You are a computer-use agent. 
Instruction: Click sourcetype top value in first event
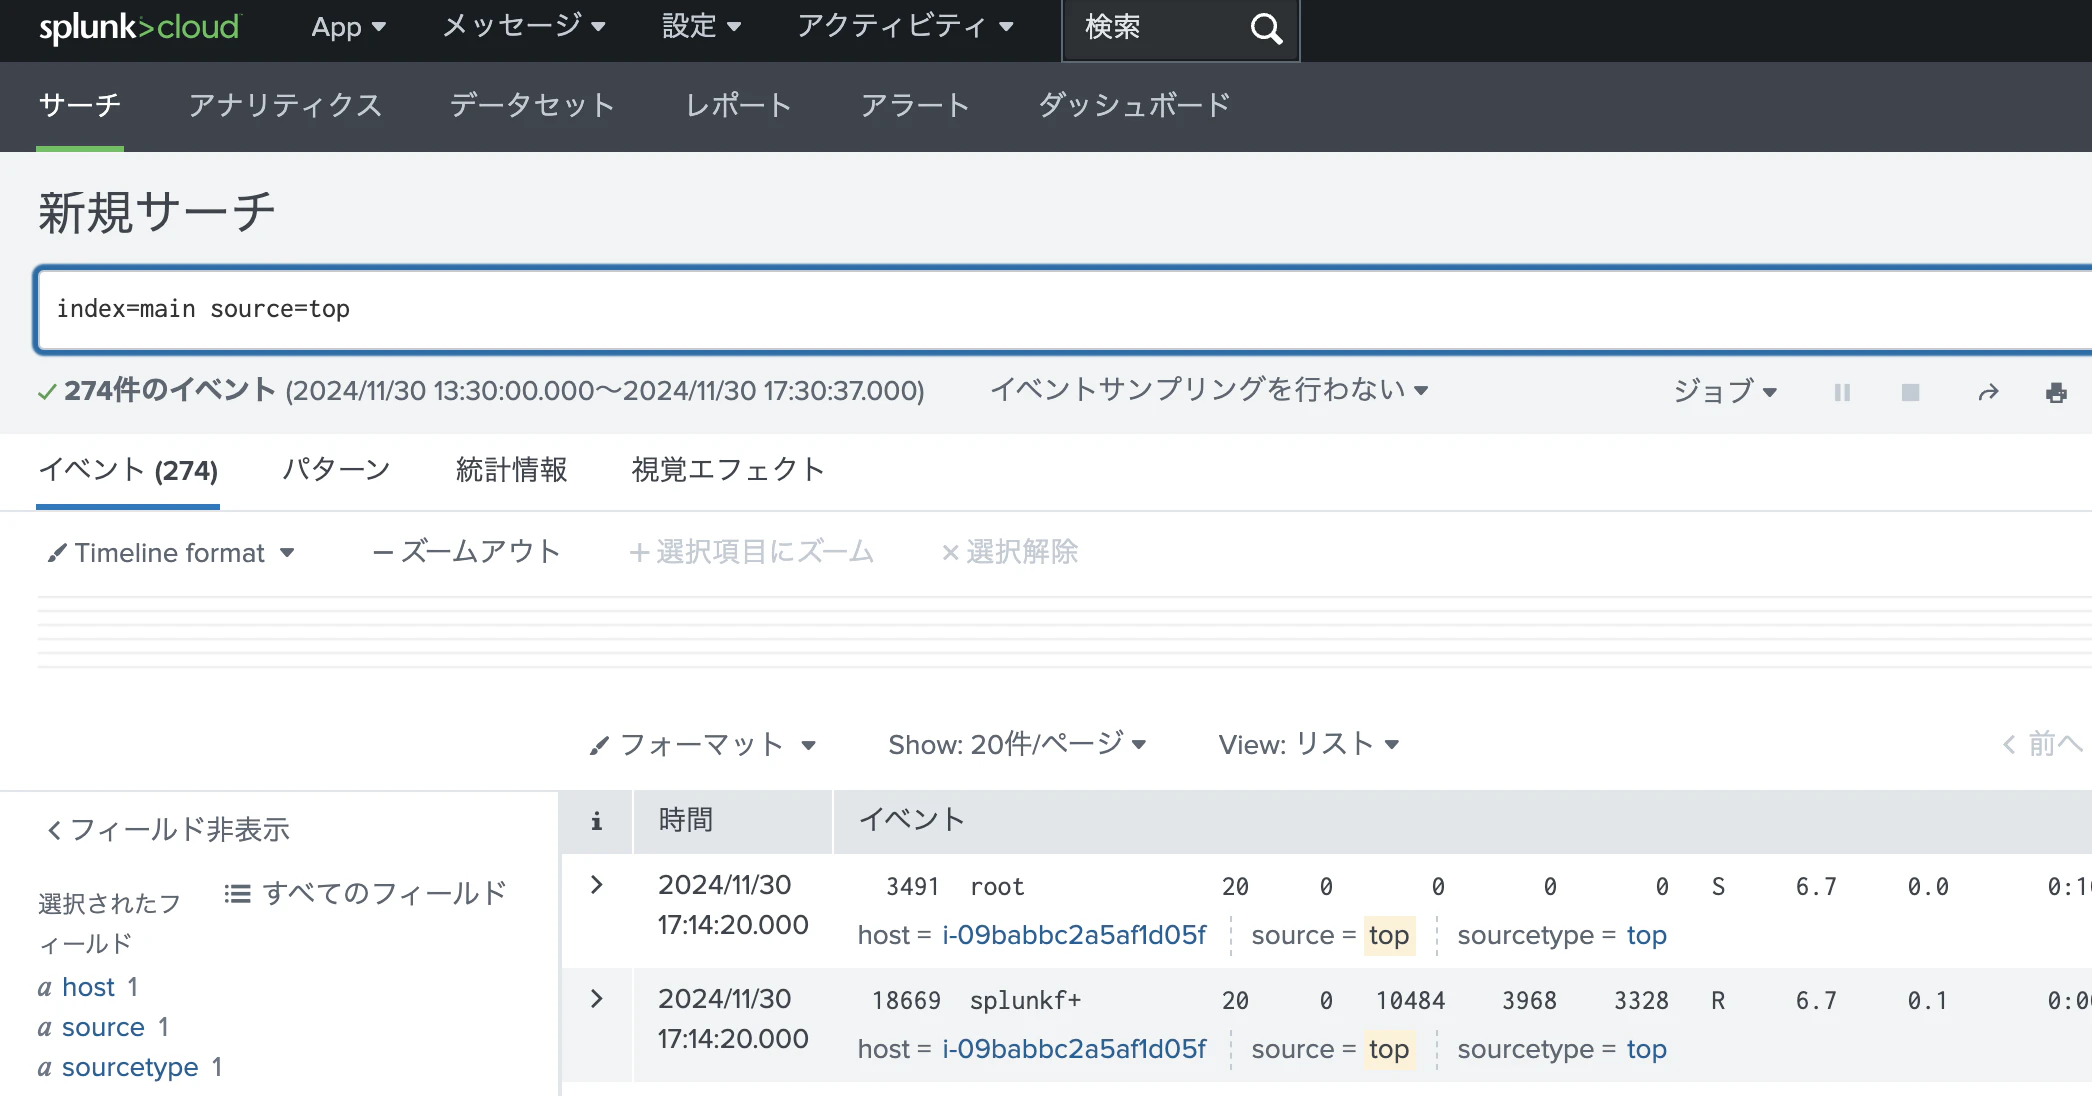pyautogui.click(x=1646, y=935)
